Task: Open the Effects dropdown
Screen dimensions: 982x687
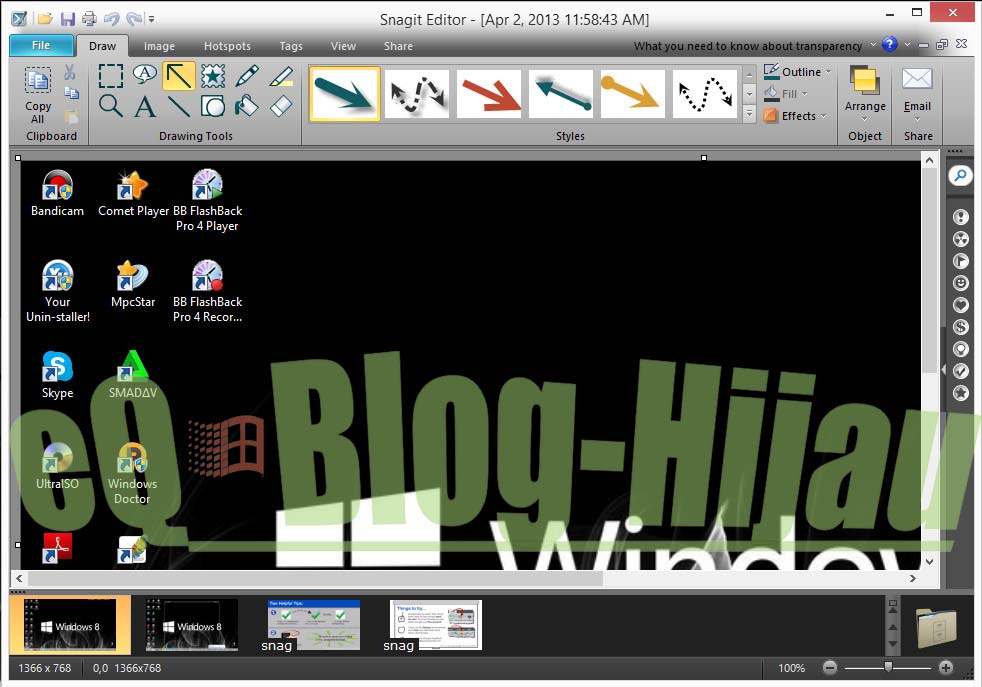Action: (x=795, y=116)
